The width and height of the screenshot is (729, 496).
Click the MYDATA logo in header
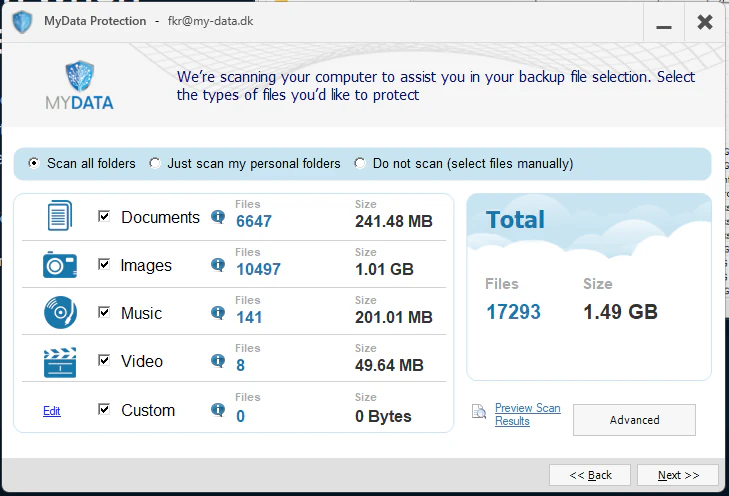(80, 85)
